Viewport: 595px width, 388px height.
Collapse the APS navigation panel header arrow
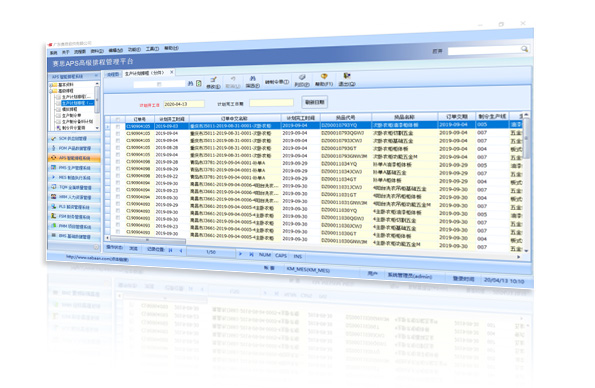click(x=96, y=77)
